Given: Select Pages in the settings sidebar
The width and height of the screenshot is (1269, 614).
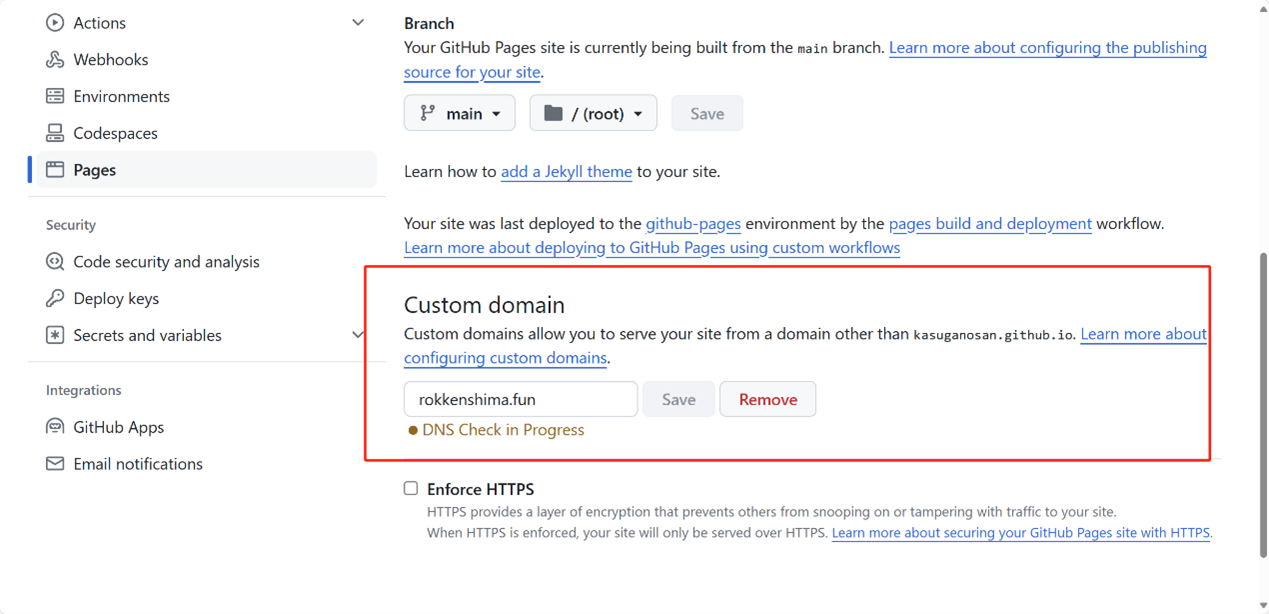Looking at the screenshot, I should [x=206, y=170].
